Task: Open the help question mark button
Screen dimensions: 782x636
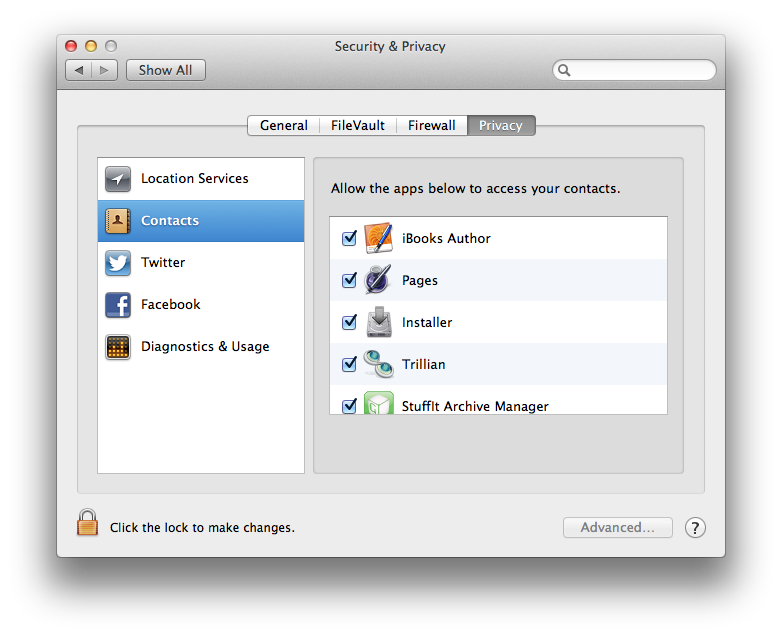Action: click(695, 528)
